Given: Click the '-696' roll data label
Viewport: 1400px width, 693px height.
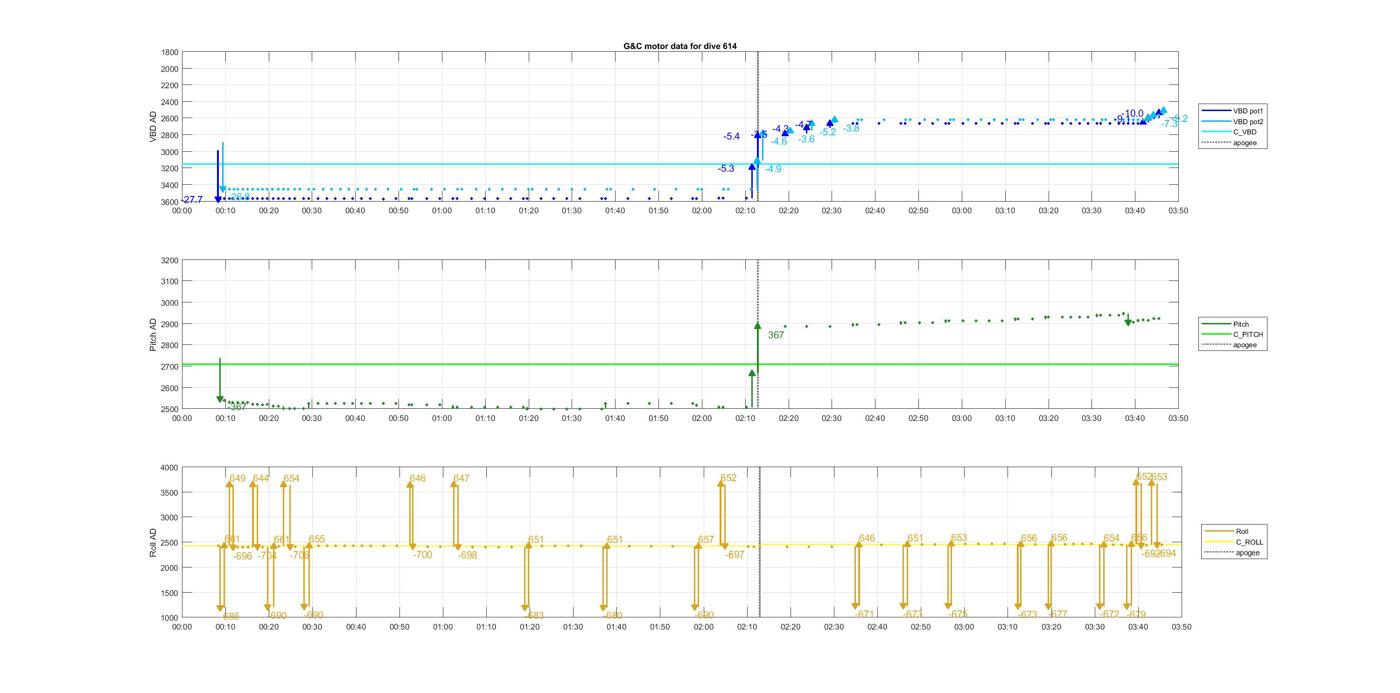Looking at the screenshot, I should click(242, 556).
